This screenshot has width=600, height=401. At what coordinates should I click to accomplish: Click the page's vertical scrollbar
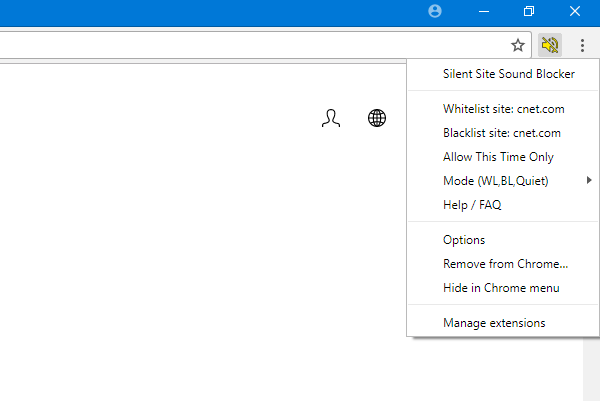(x=591, y=370)
